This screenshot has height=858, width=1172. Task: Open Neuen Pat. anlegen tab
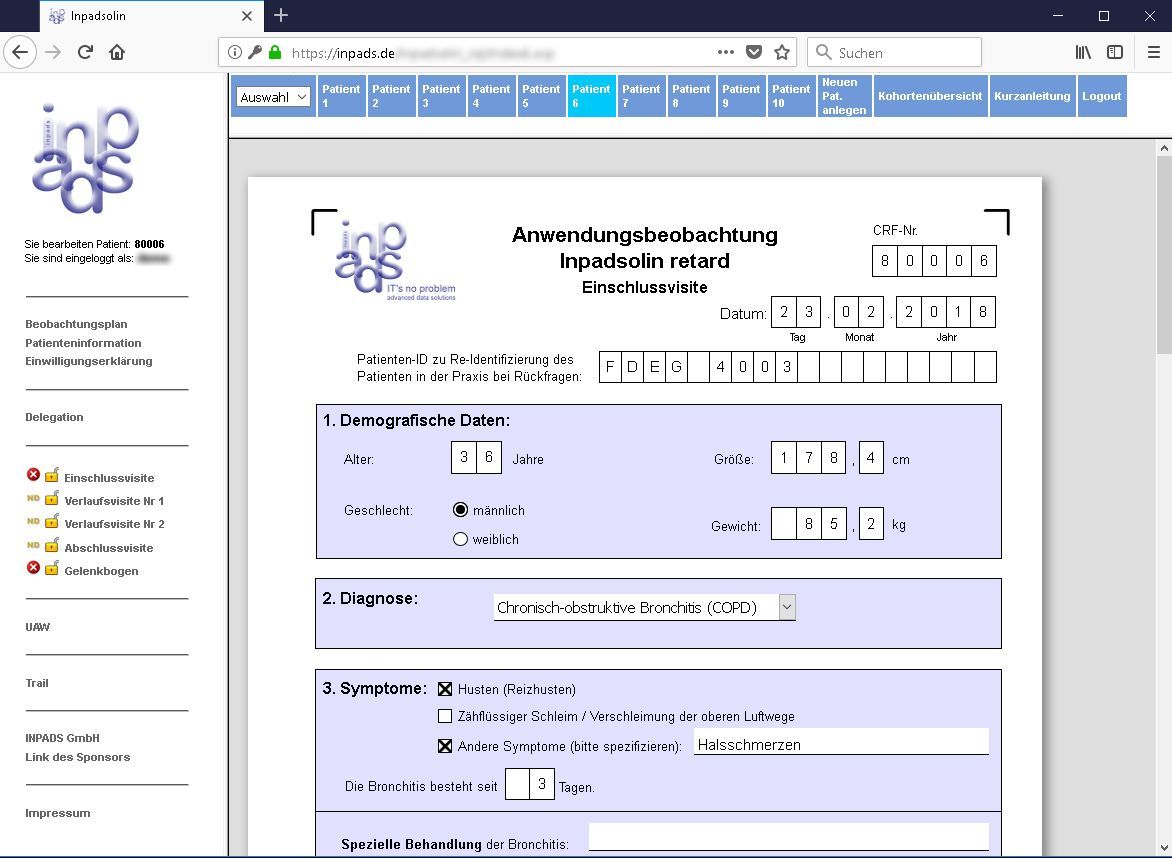[845, 96]
